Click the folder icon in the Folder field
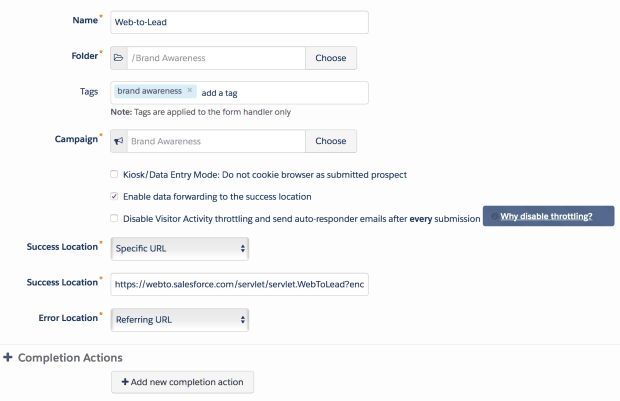The width and height of the screenshot is (620, 401). click(x=119, y=58)
